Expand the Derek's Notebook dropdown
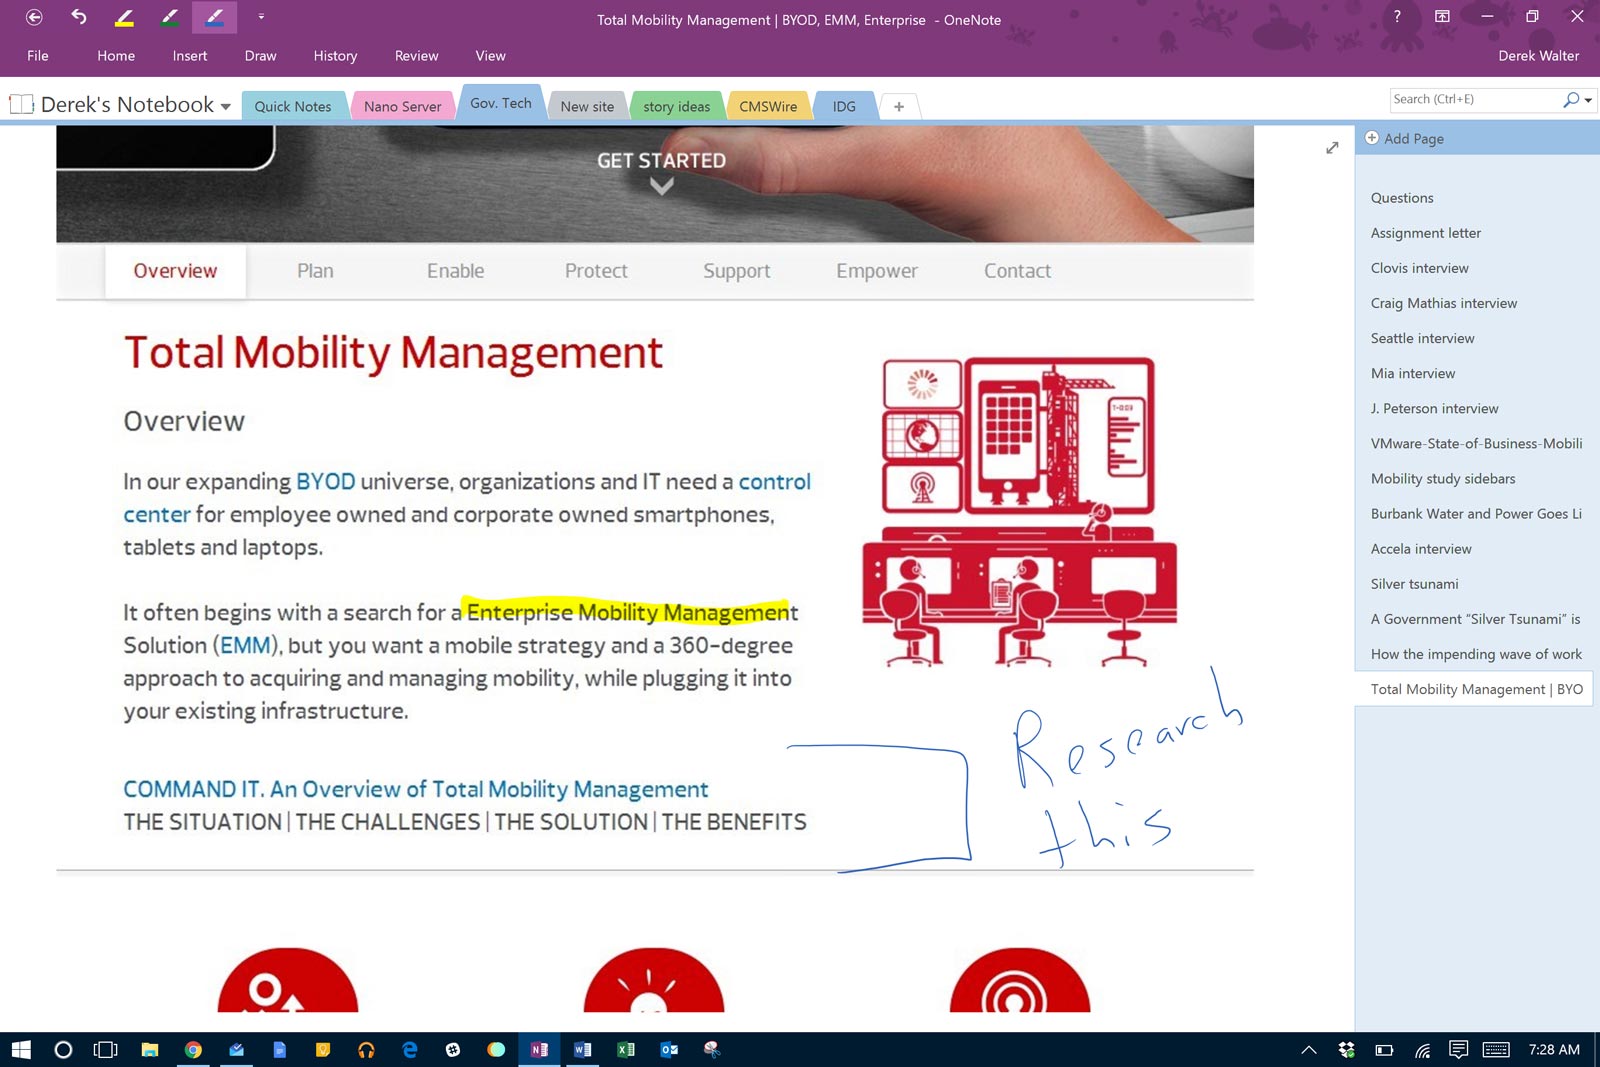Viewport: 1600px width, 1067px height. [x=226, y=106]
